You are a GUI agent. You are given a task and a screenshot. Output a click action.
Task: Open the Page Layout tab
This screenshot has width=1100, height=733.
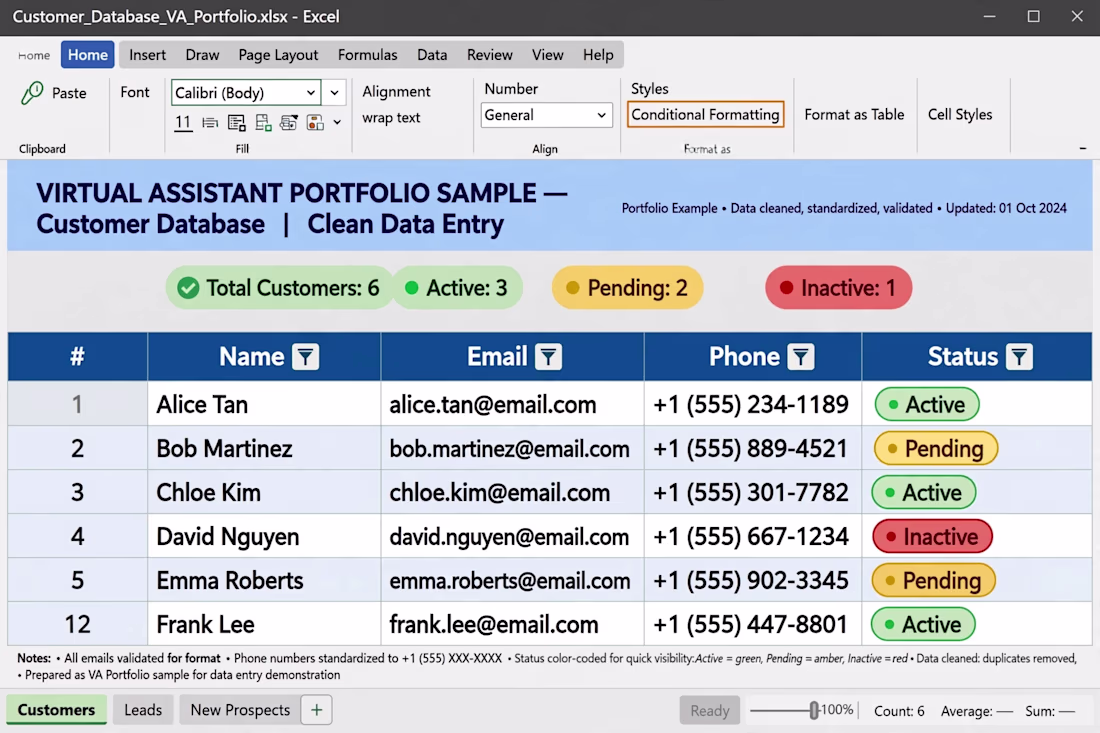tap(278, 55)
